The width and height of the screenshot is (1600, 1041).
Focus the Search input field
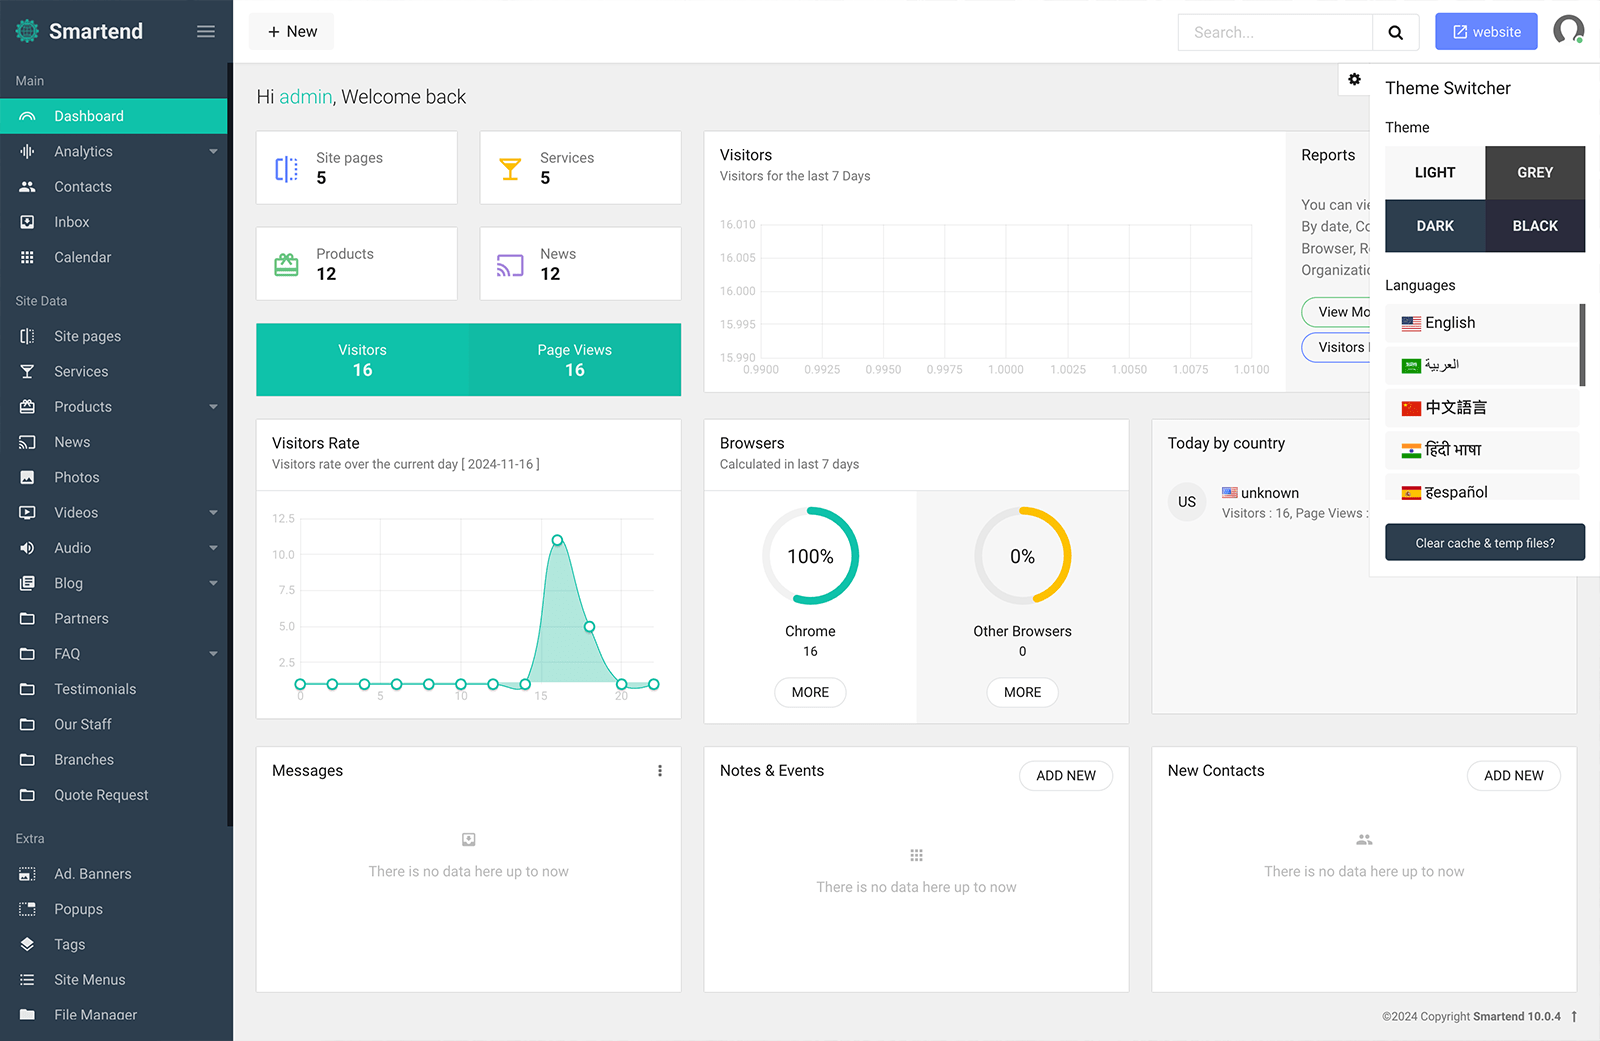pos(1275,32)
